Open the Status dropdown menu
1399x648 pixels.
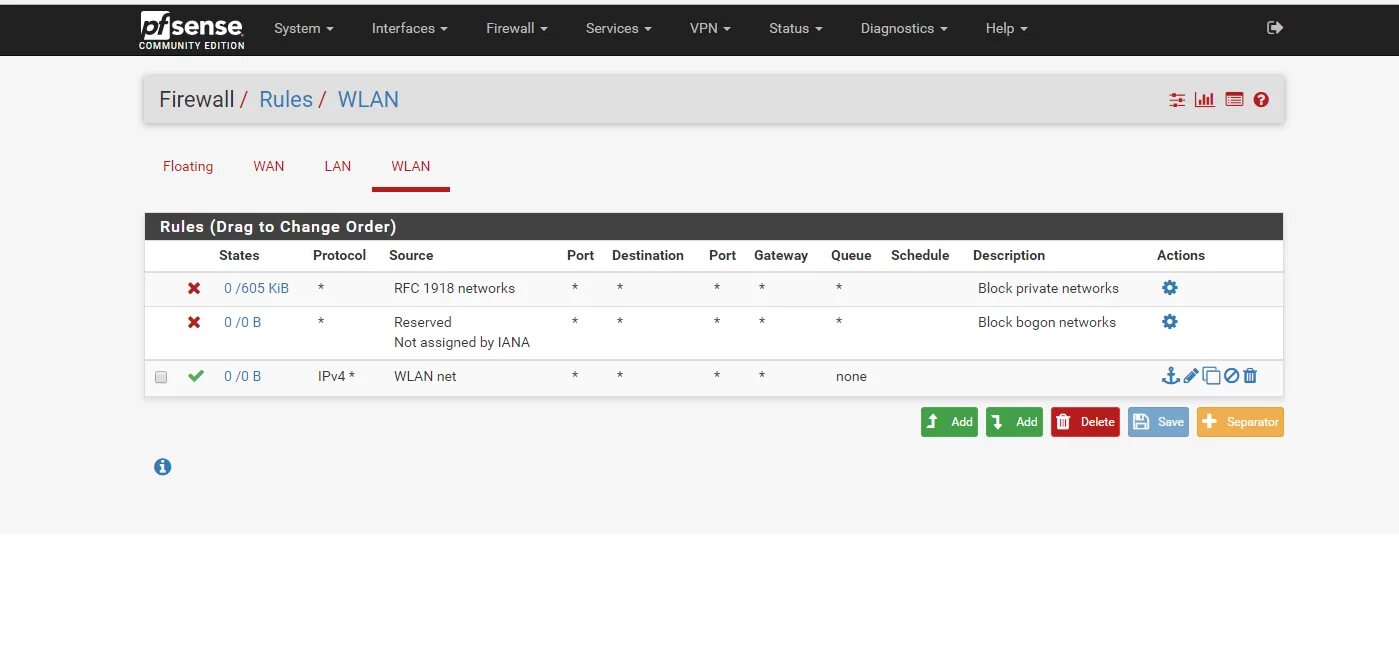pos(796,28)
